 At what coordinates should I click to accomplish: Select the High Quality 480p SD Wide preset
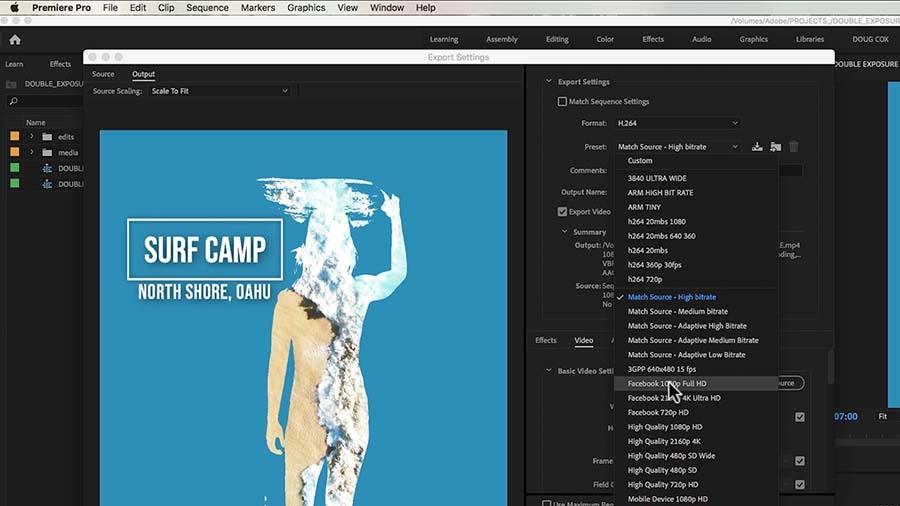(696, 456)
